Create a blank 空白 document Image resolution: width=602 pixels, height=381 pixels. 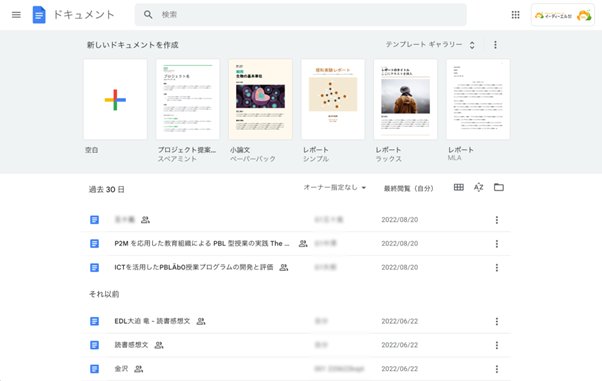(x=115, y=99)
